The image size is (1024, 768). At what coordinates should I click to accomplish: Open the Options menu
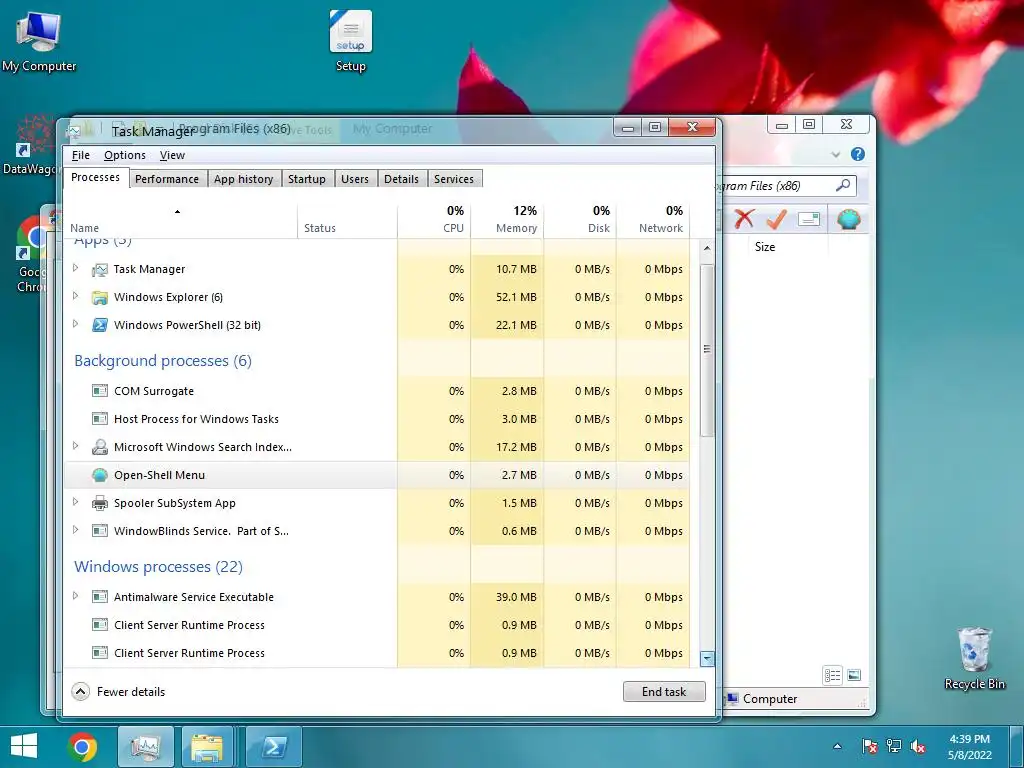(x=125, y=155)
